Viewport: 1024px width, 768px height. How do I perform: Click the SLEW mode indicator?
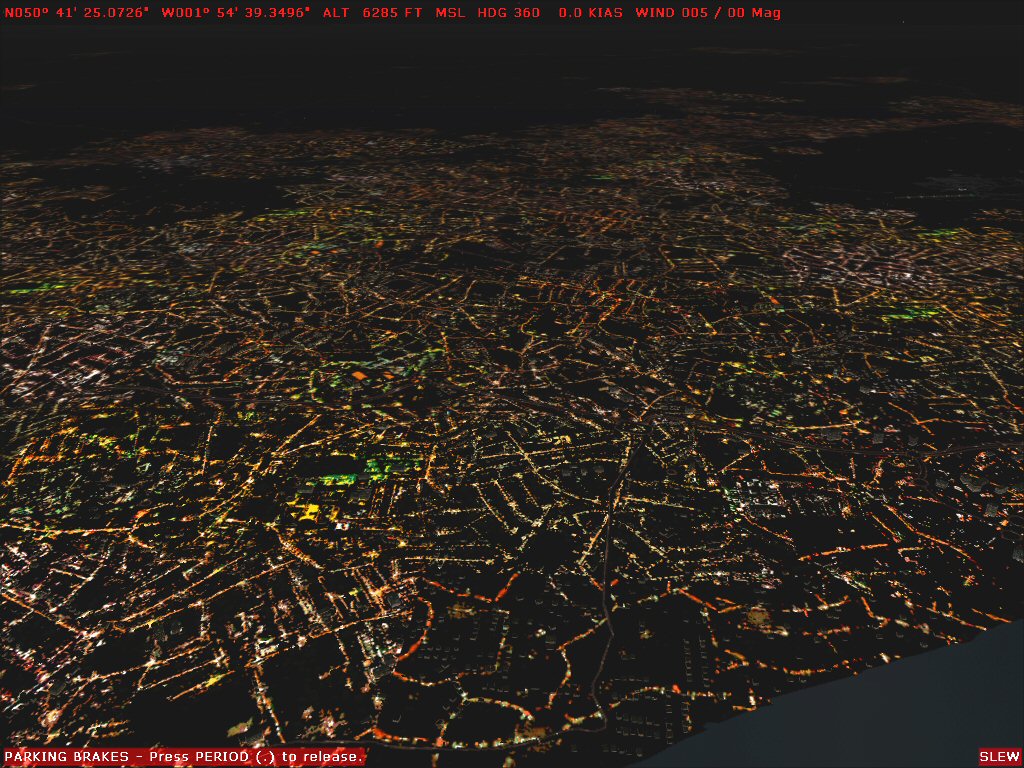(999, 756)
